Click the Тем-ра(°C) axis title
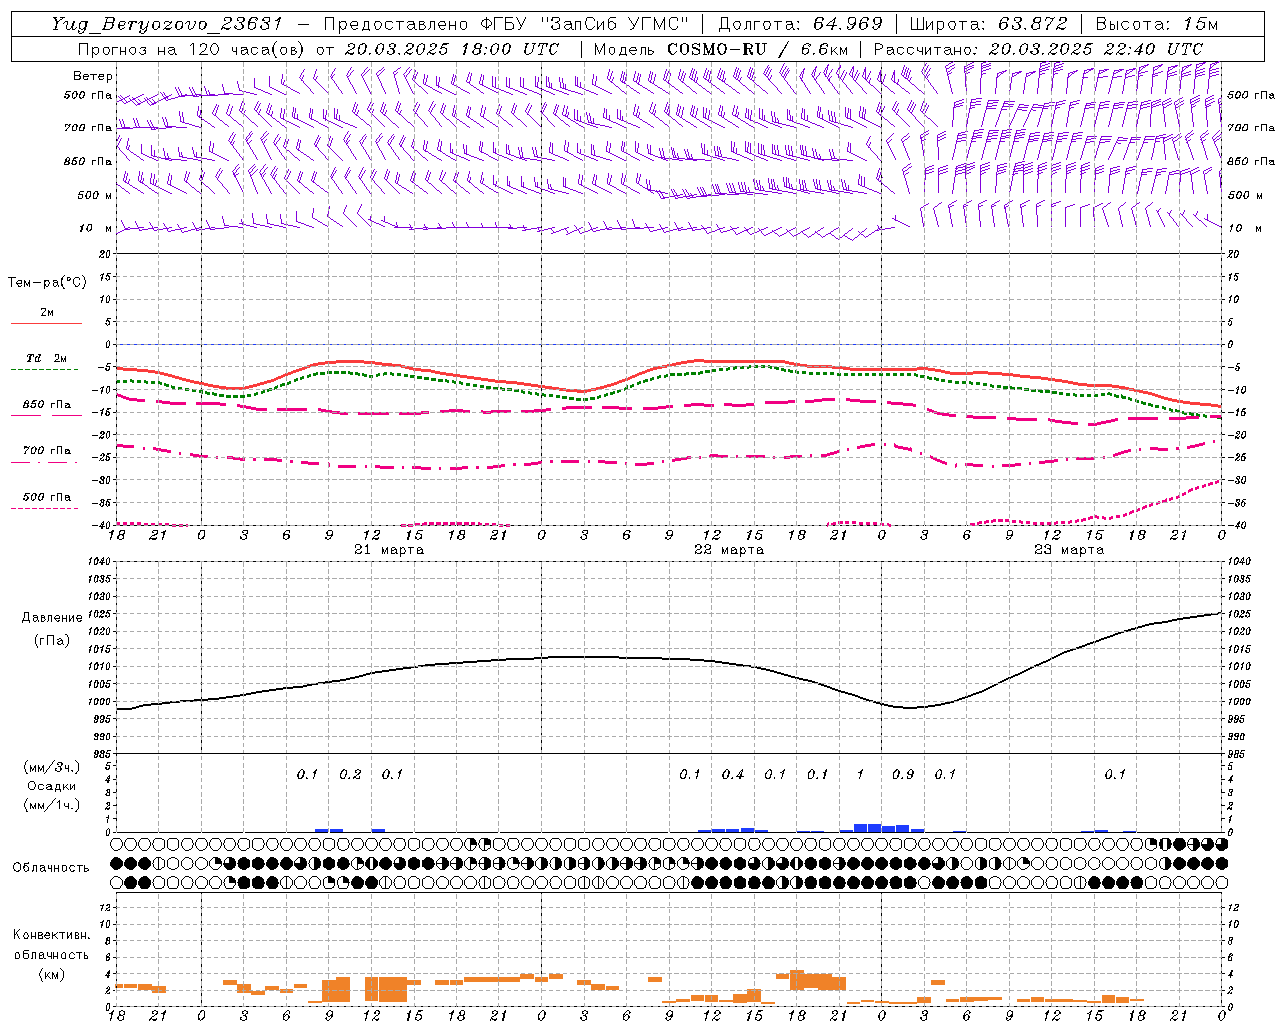 47,283
